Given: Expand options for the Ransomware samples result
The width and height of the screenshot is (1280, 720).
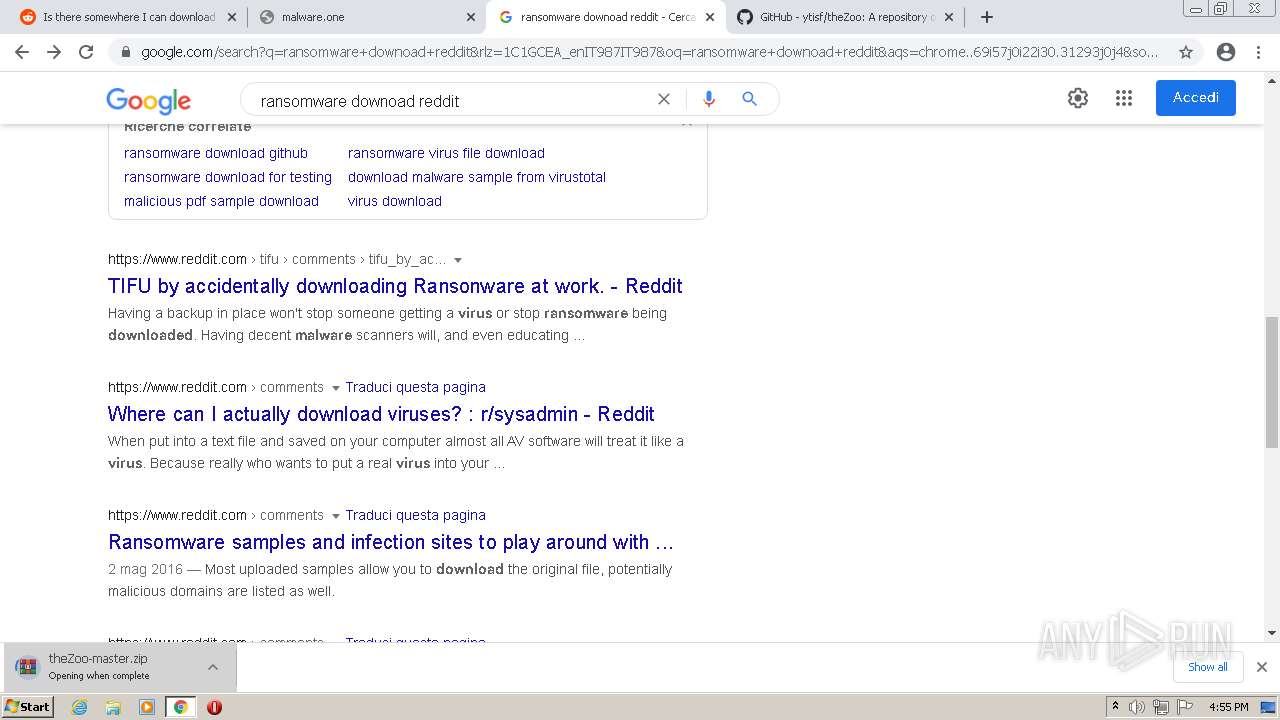Looking at the screenshot, I should point(335,516).
